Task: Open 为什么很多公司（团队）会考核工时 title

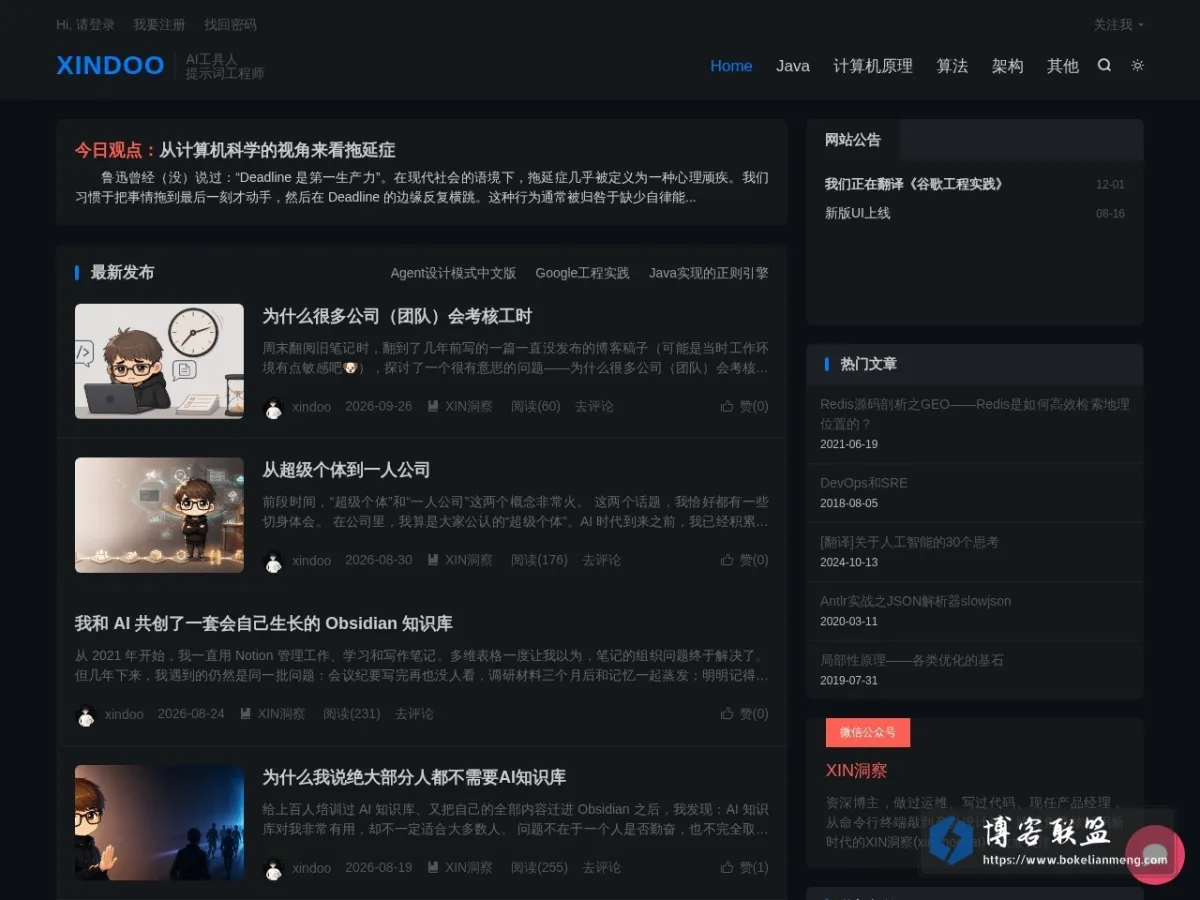Action: tap(397, 316)
